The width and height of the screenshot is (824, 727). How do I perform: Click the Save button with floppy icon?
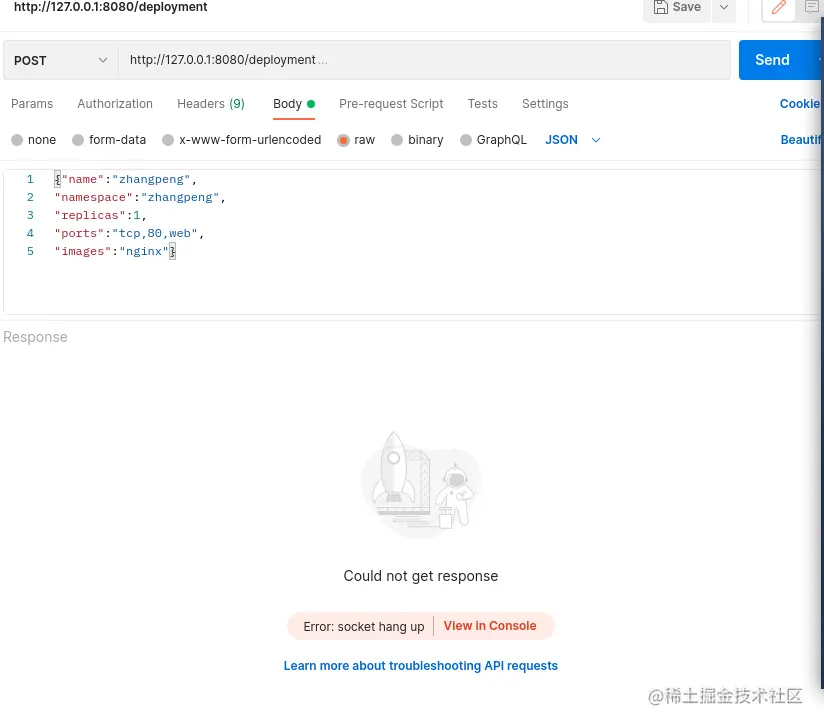click(677, 7)
